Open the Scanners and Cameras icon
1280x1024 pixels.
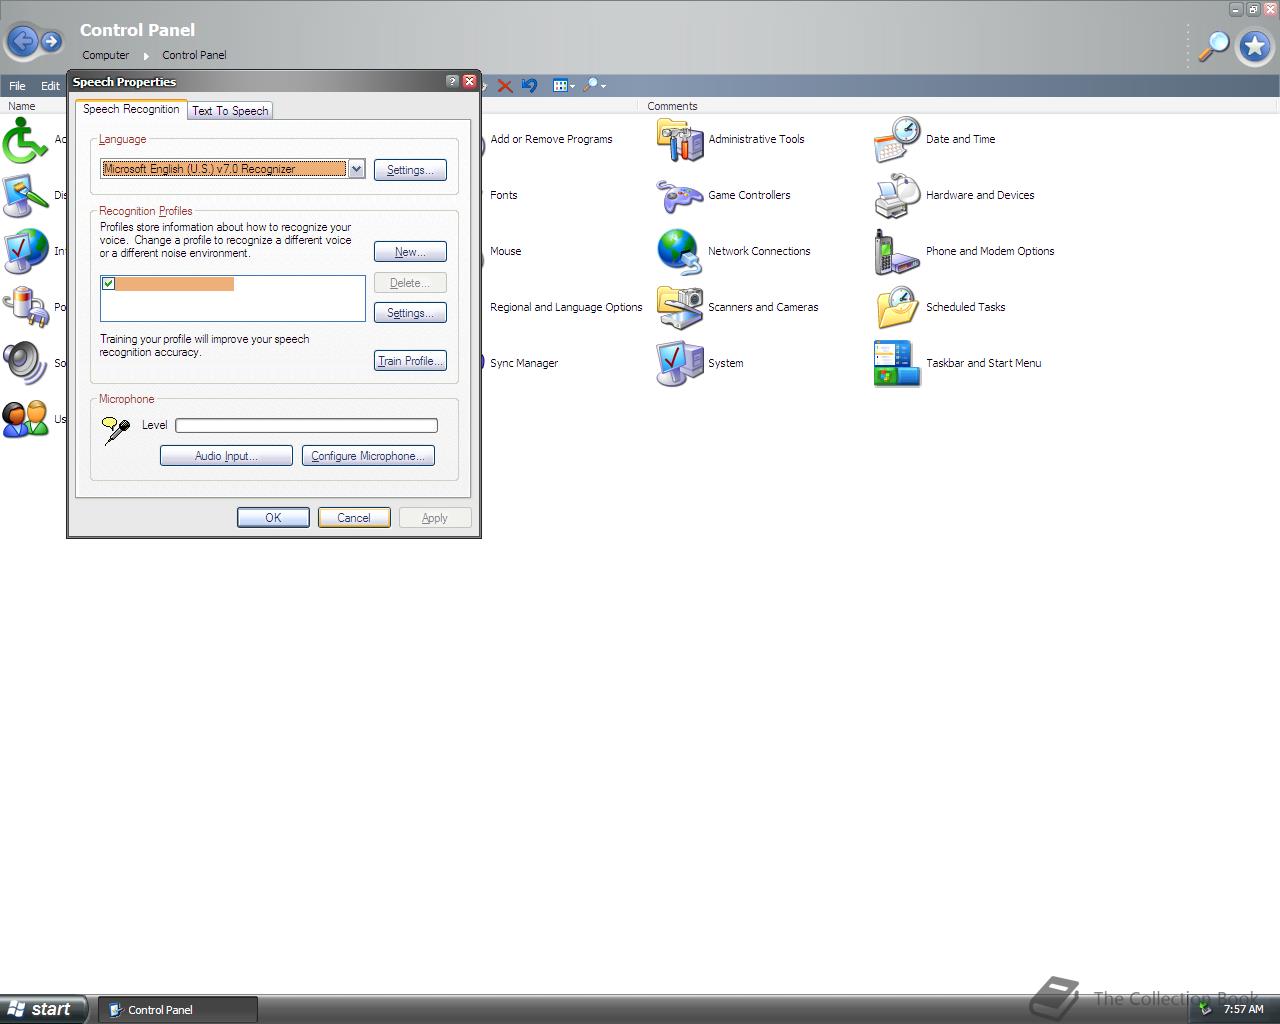click(680, 308)
